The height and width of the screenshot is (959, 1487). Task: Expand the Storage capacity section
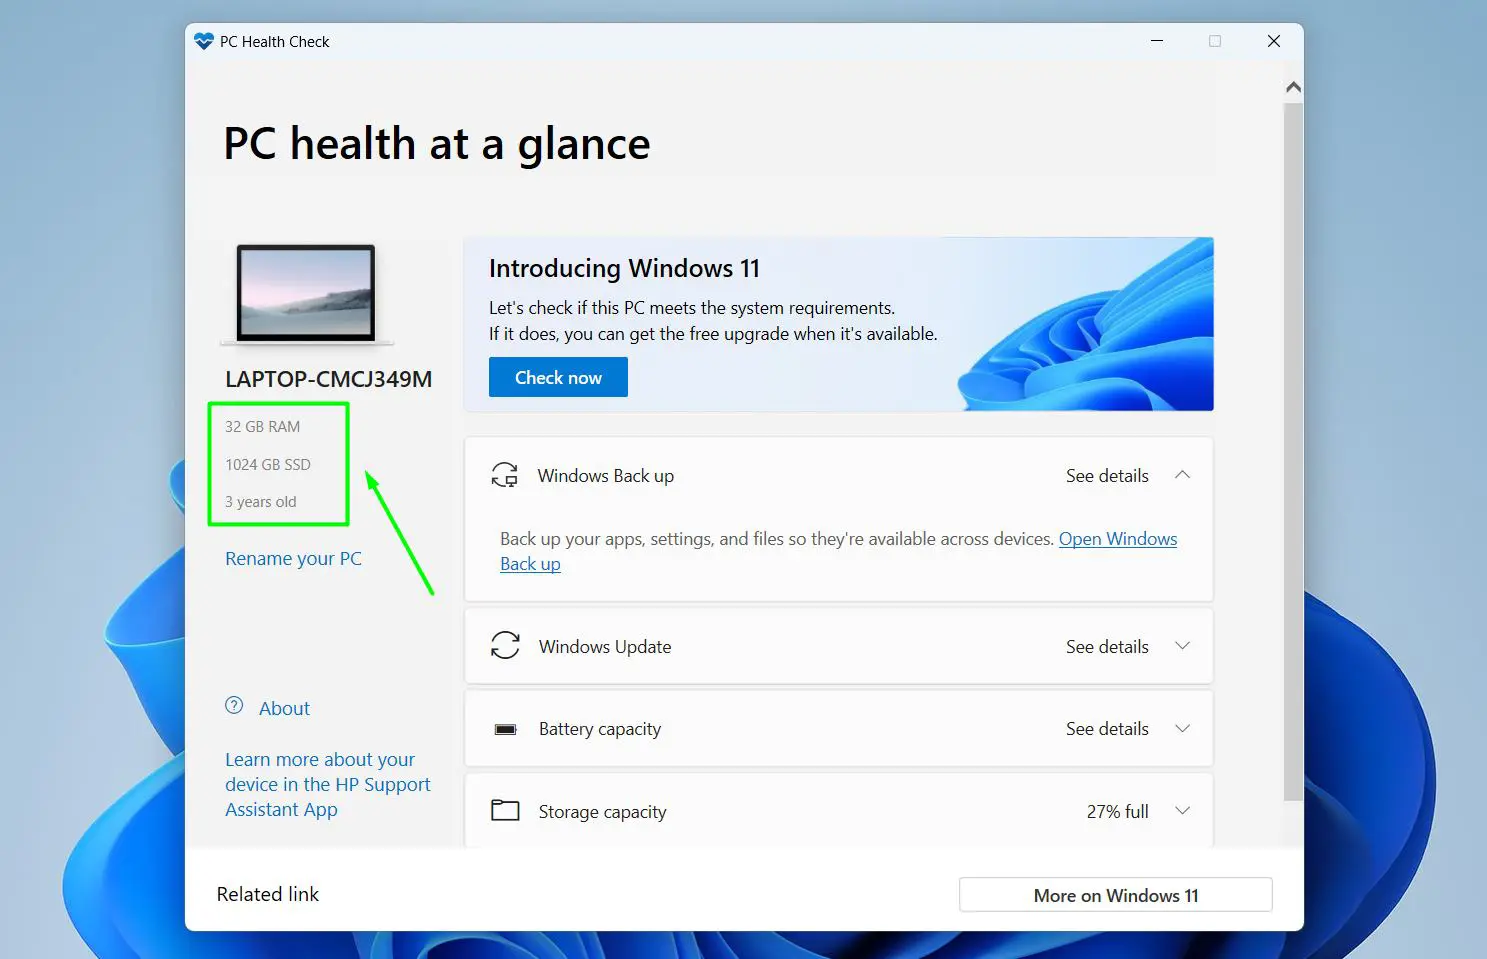[1183, 811]
